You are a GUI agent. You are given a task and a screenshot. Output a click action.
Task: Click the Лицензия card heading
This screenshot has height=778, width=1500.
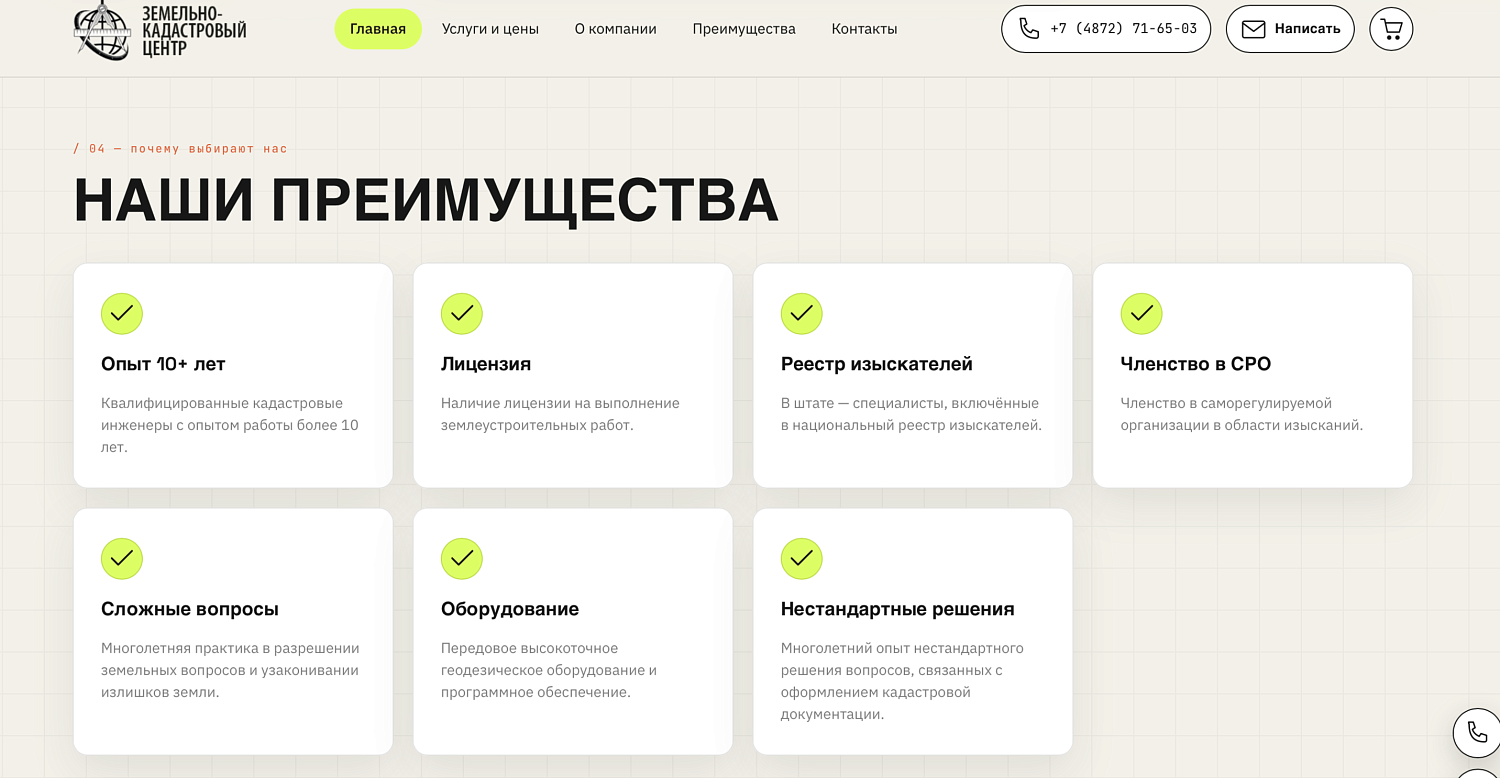[486, 364]
